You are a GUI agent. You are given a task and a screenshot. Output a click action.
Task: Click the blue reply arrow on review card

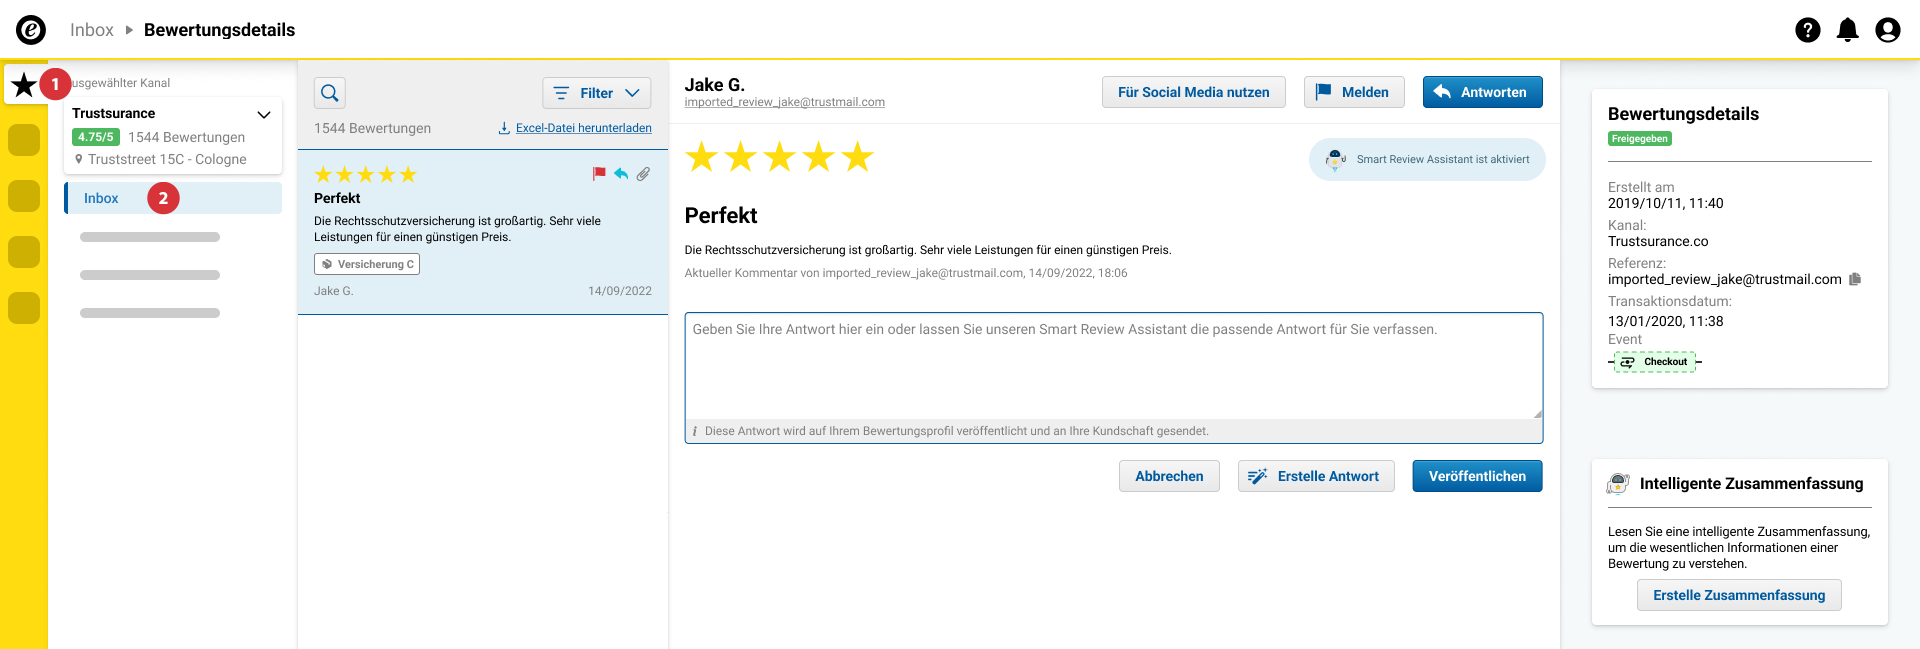(x=621, y=174)
